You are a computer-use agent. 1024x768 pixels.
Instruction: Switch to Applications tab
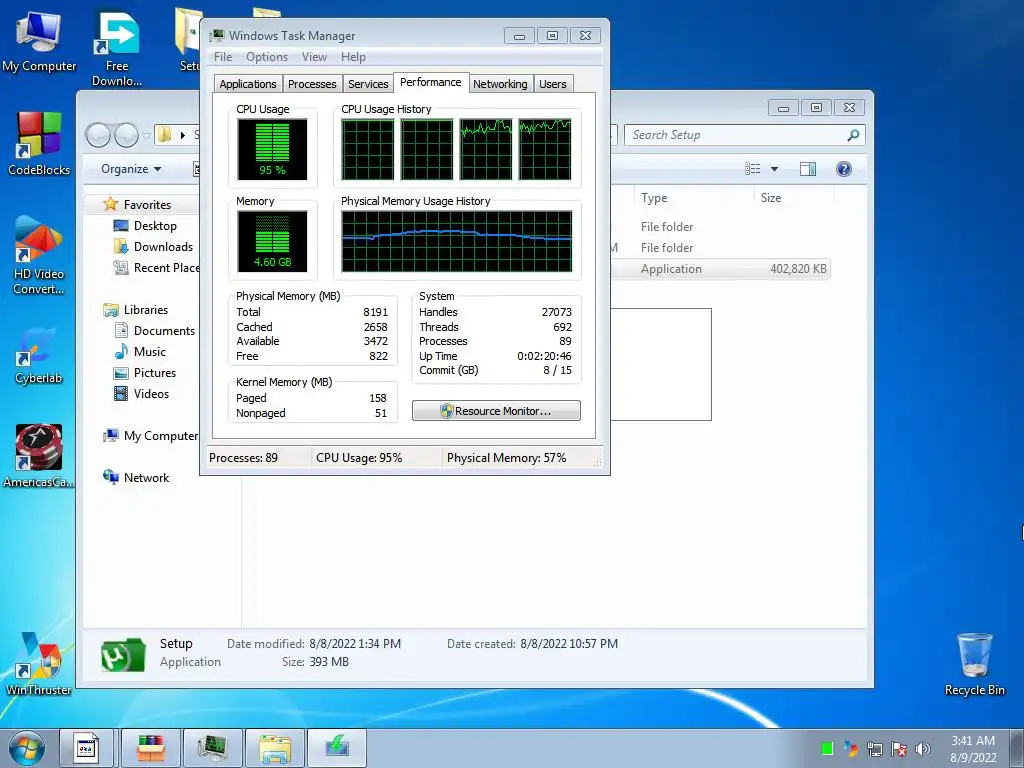pos(248,84)
